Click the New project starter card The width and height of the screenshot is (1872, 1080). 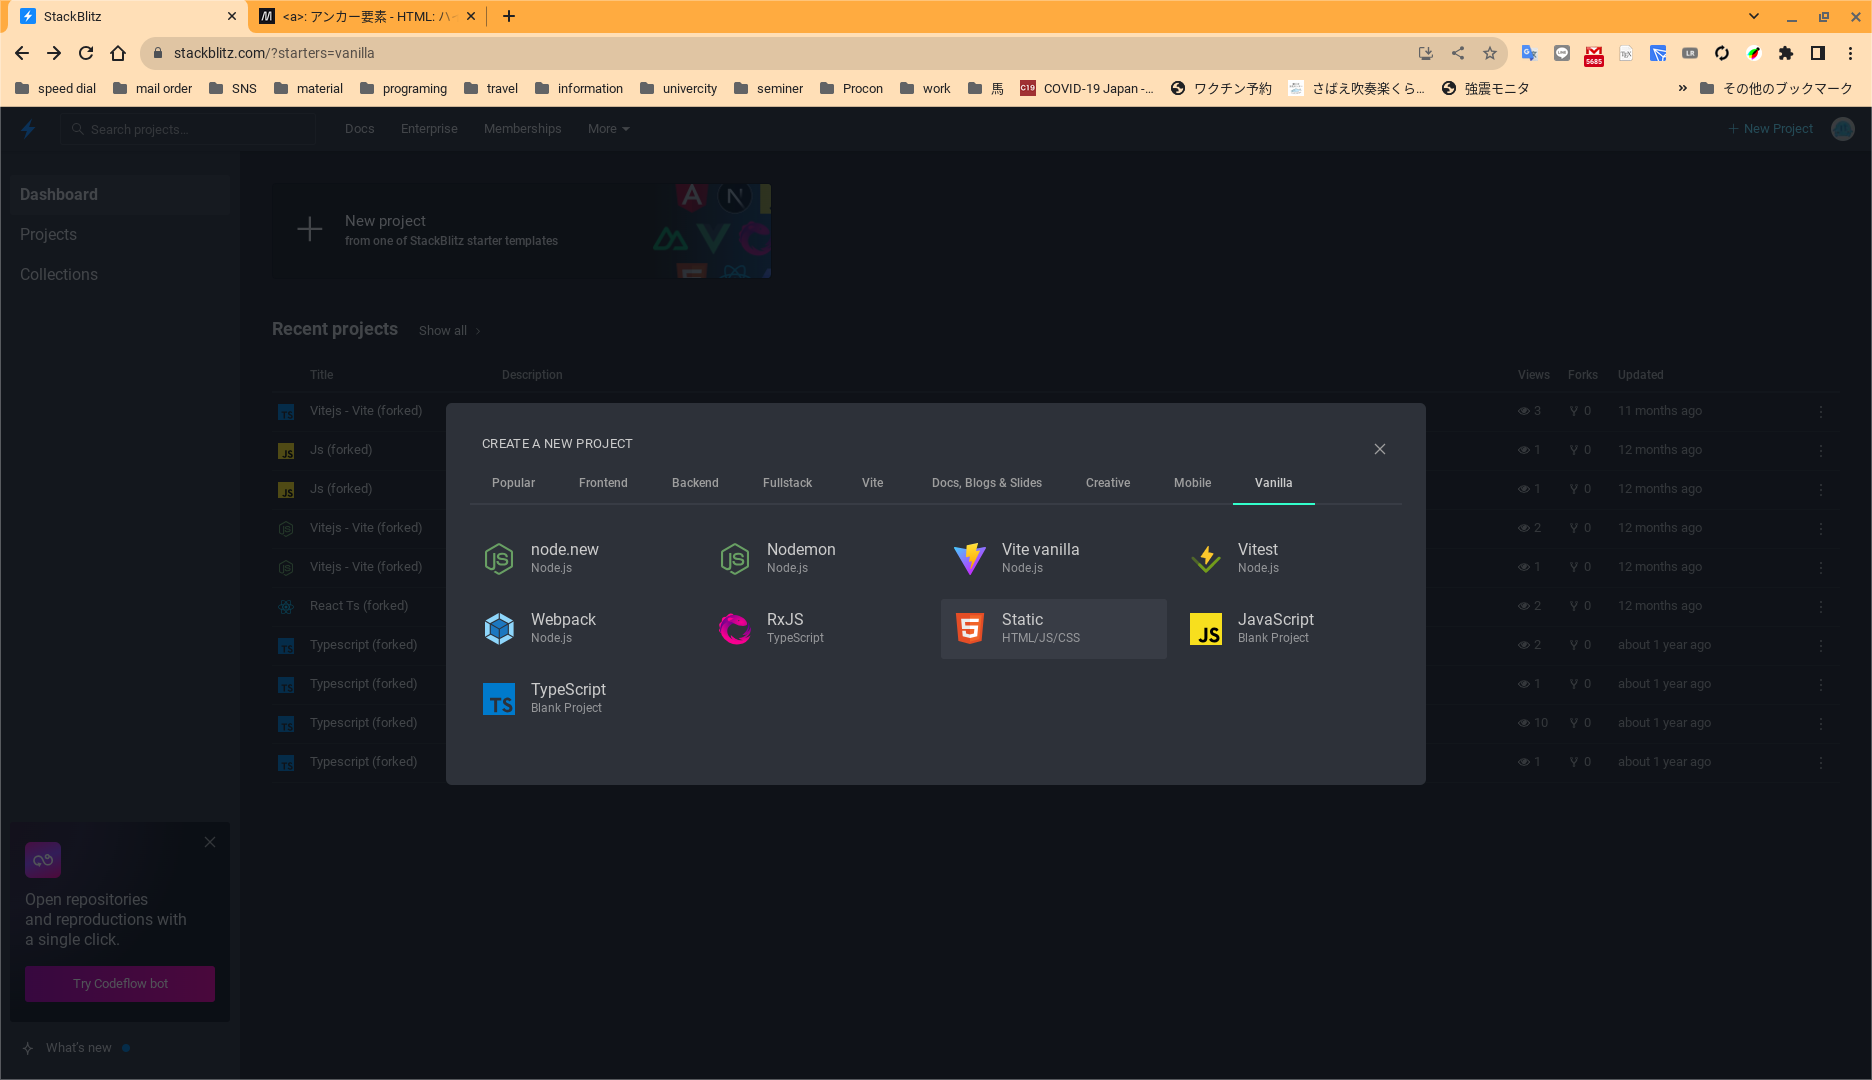pyautogui.click(x=521, y=230)
